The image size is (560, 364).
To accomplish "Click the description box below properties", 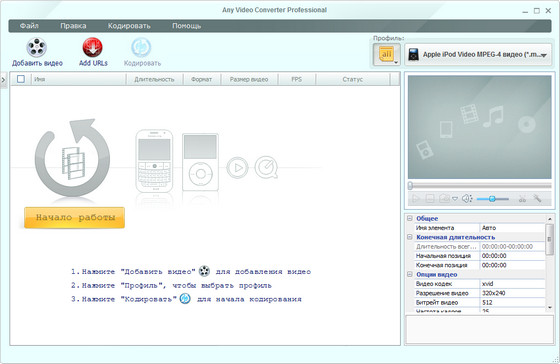I will [480, 329].
